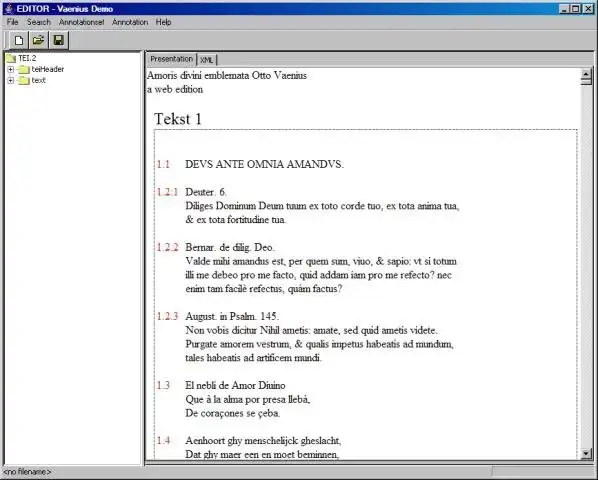Image resolution: width=598 pixels, height=480 pixels.
Task: Click the red 1.2.2 line number
Action: (167, 247)
